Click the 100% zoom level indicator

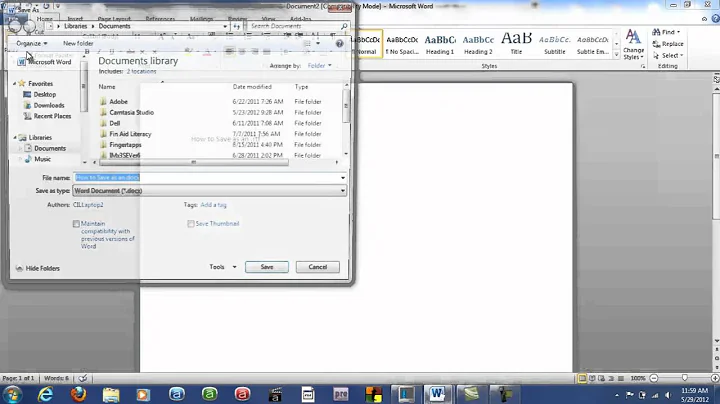[638, 378]
